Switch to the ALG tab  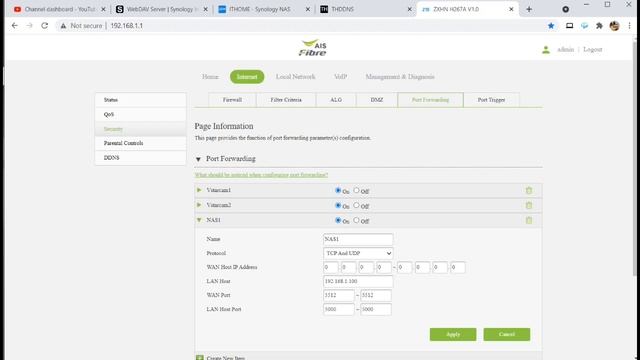(336, 100)
